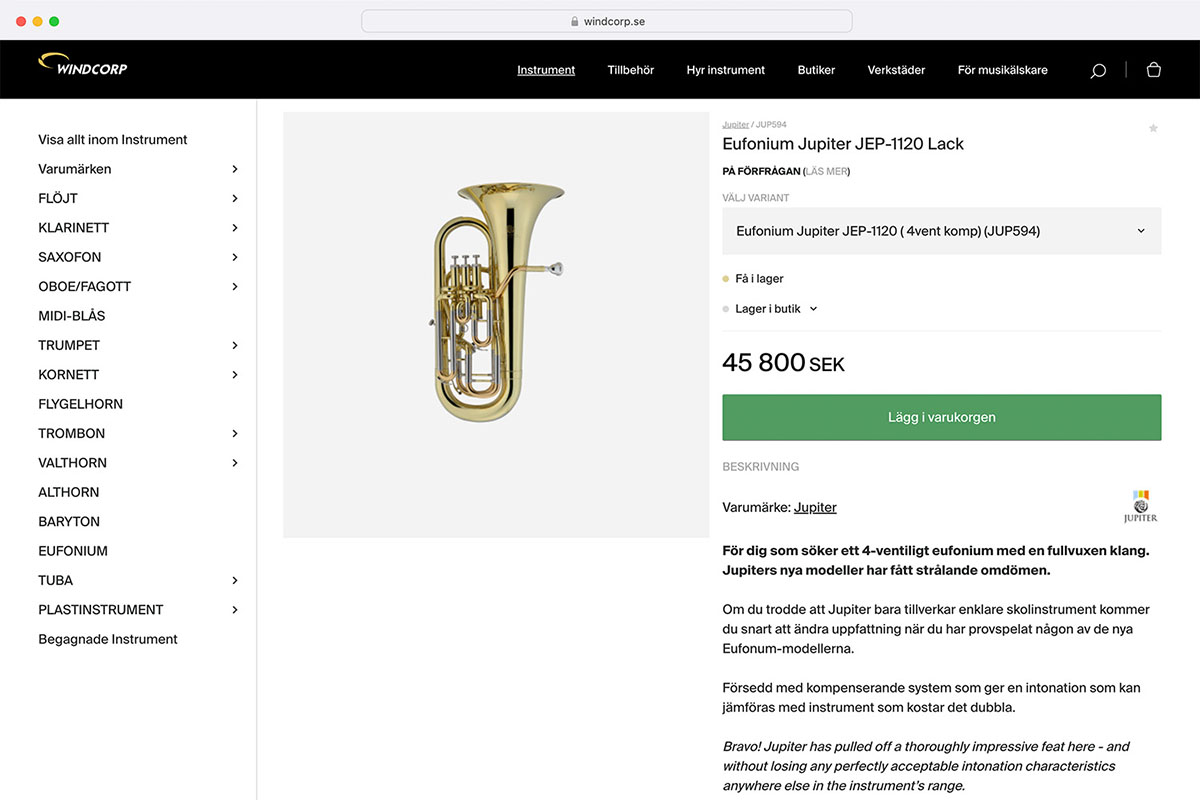The image size is (1200, 800).
Task: Click the Jupiter brand logo image
Action: tap(1140, 506)
